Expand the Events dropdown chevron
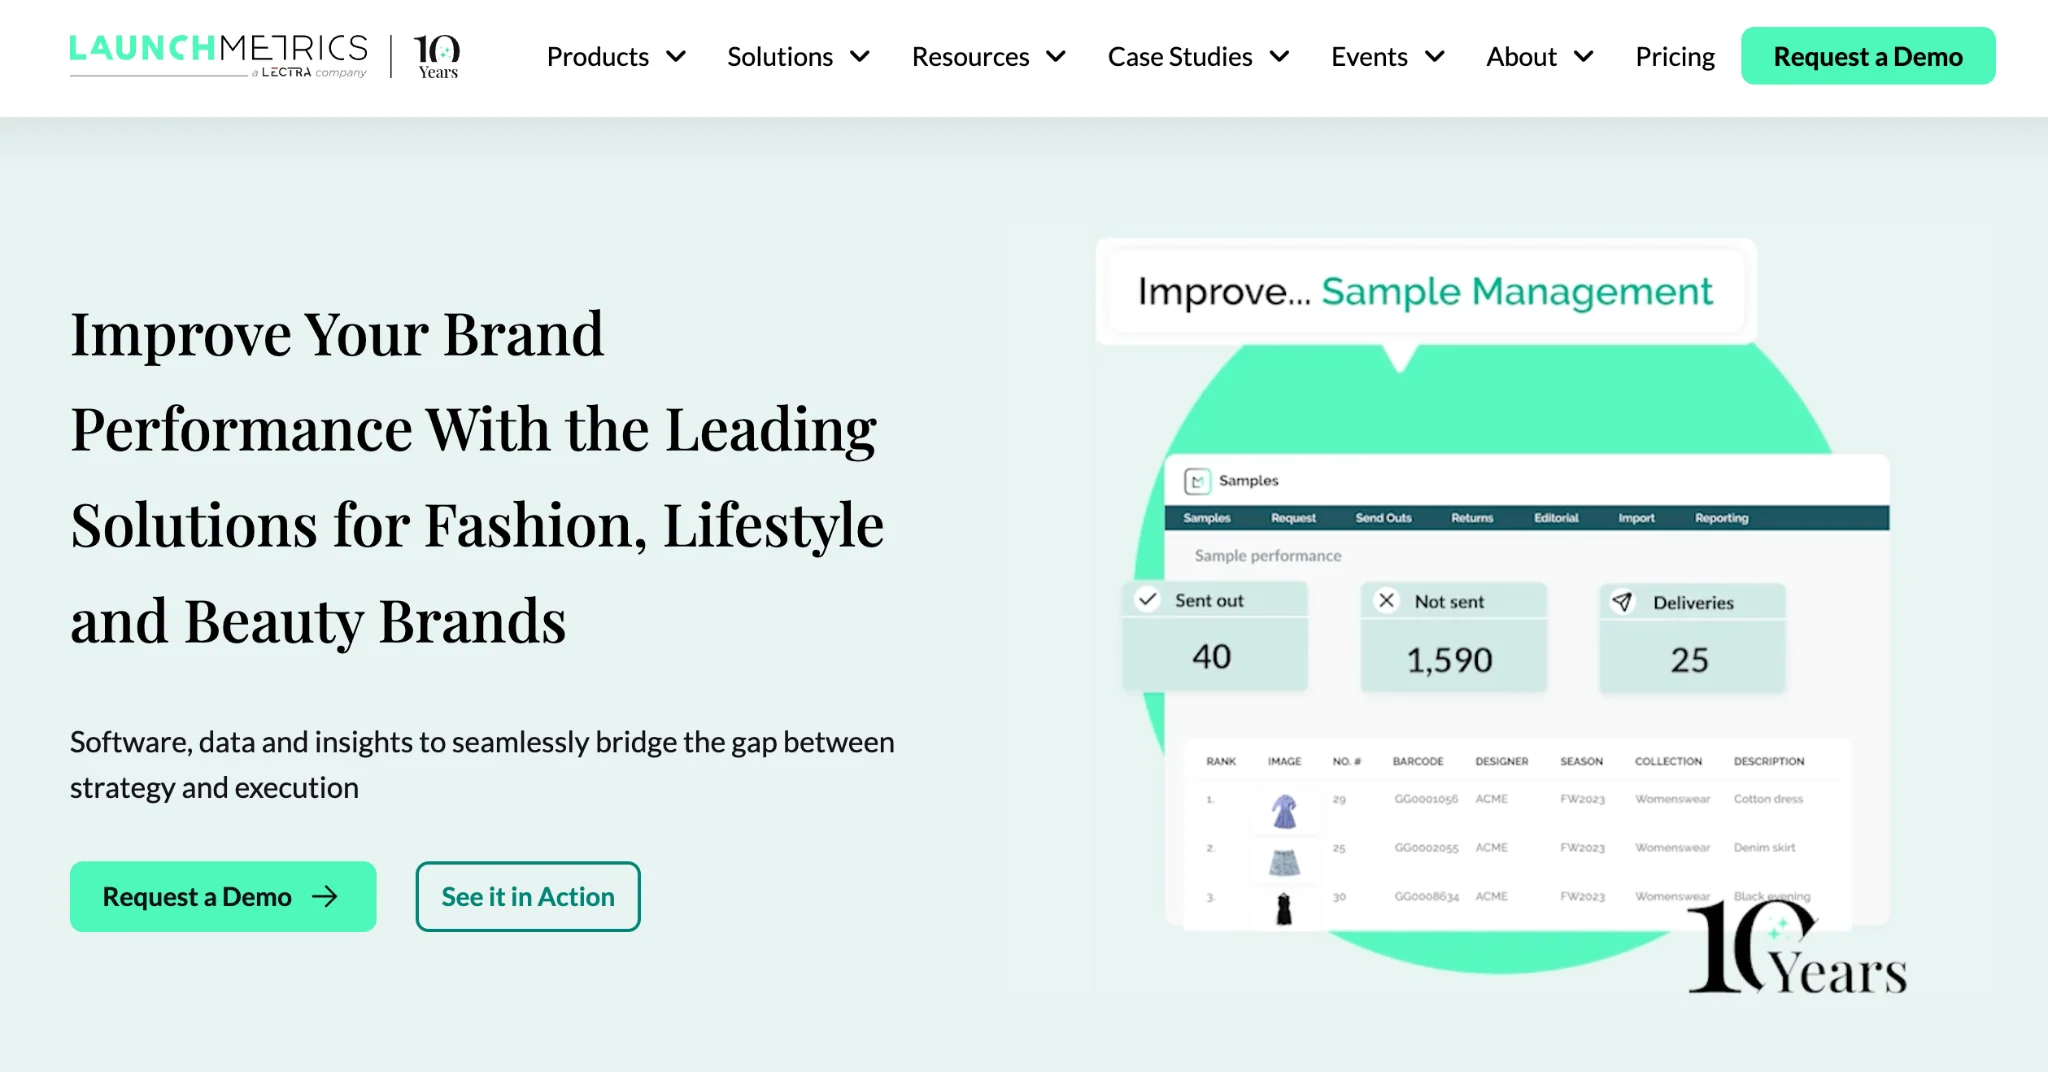 (x=1434, y=57)
